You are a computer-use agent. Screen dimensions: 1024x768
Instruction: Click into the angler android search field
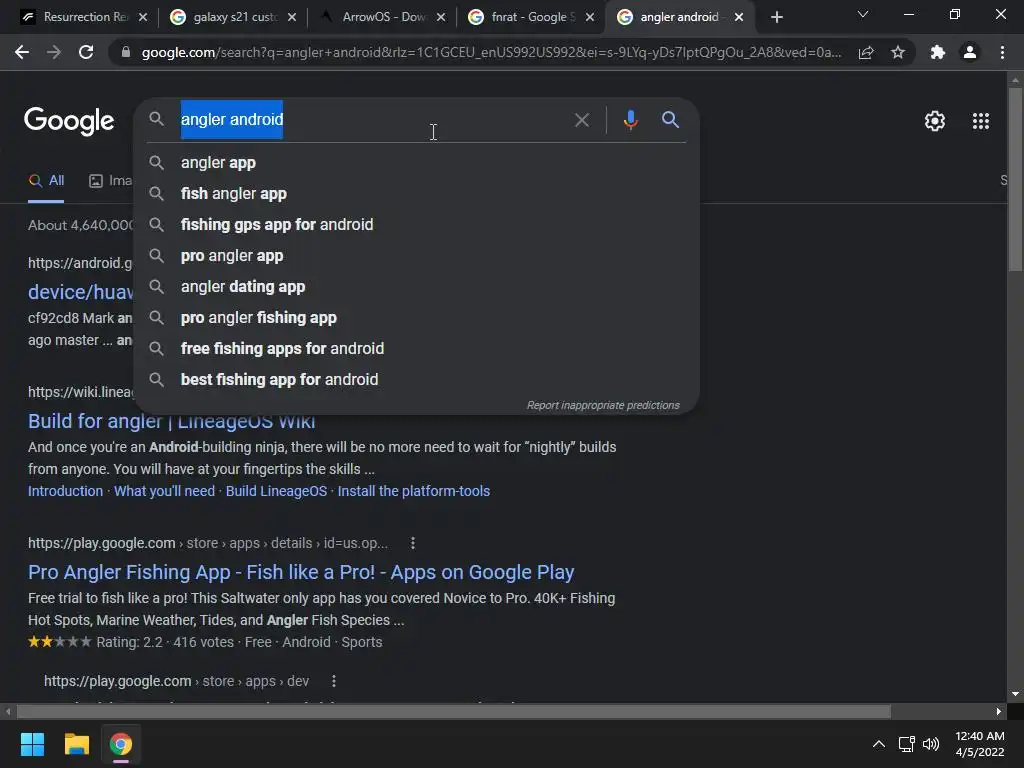coord(372,120)
